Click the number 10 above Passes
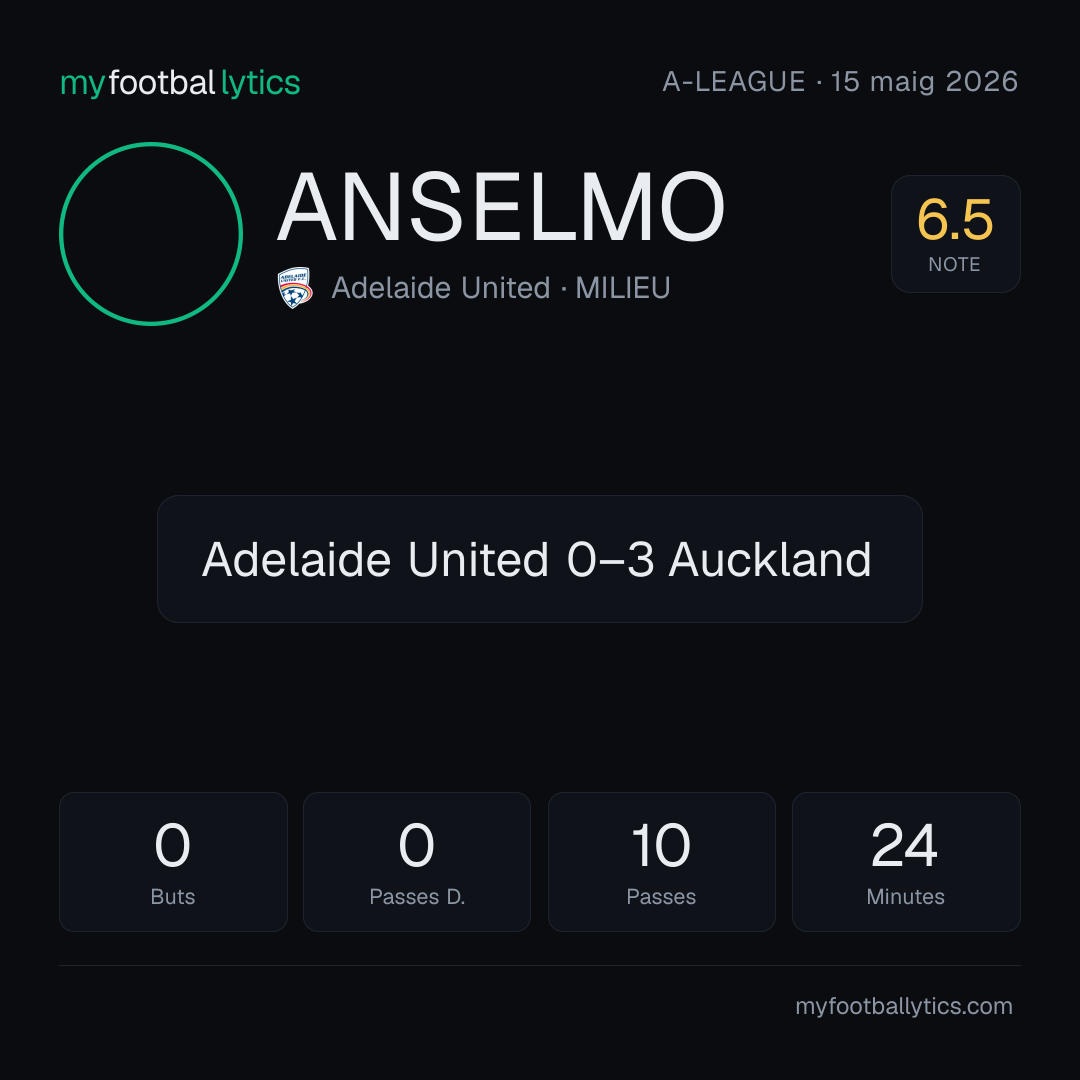The width and height of the screenshot is (1080, 1080). (661, 845)
